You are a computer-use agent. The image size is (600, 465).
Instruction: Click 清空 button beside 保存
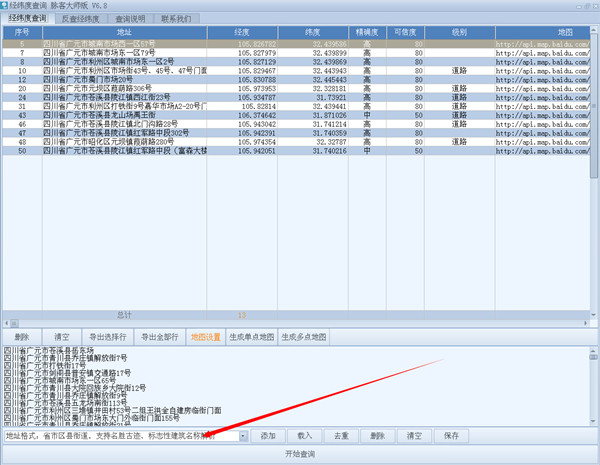pos(414,436)
